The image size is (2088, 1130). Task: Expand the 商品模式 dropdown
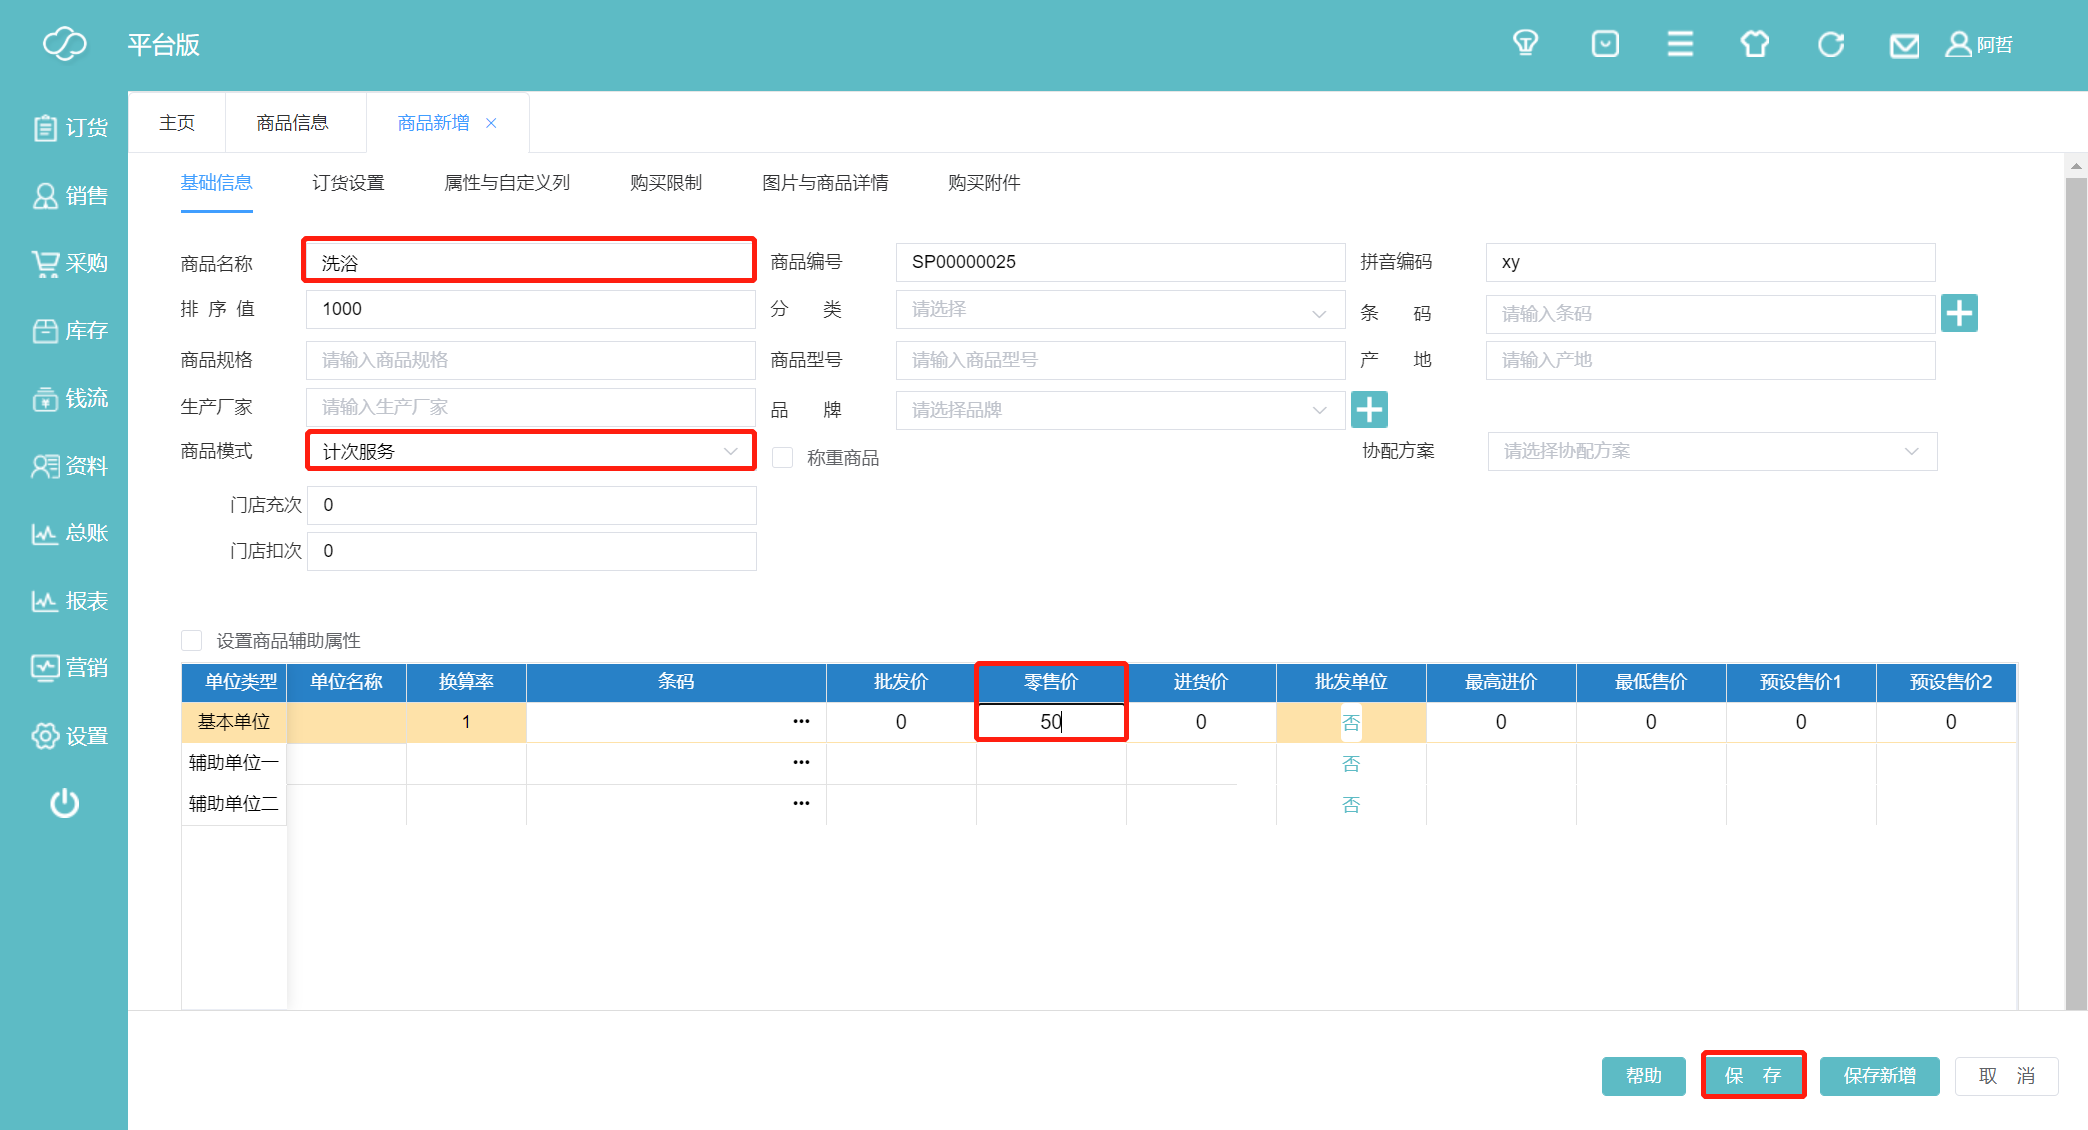(530, 451)
